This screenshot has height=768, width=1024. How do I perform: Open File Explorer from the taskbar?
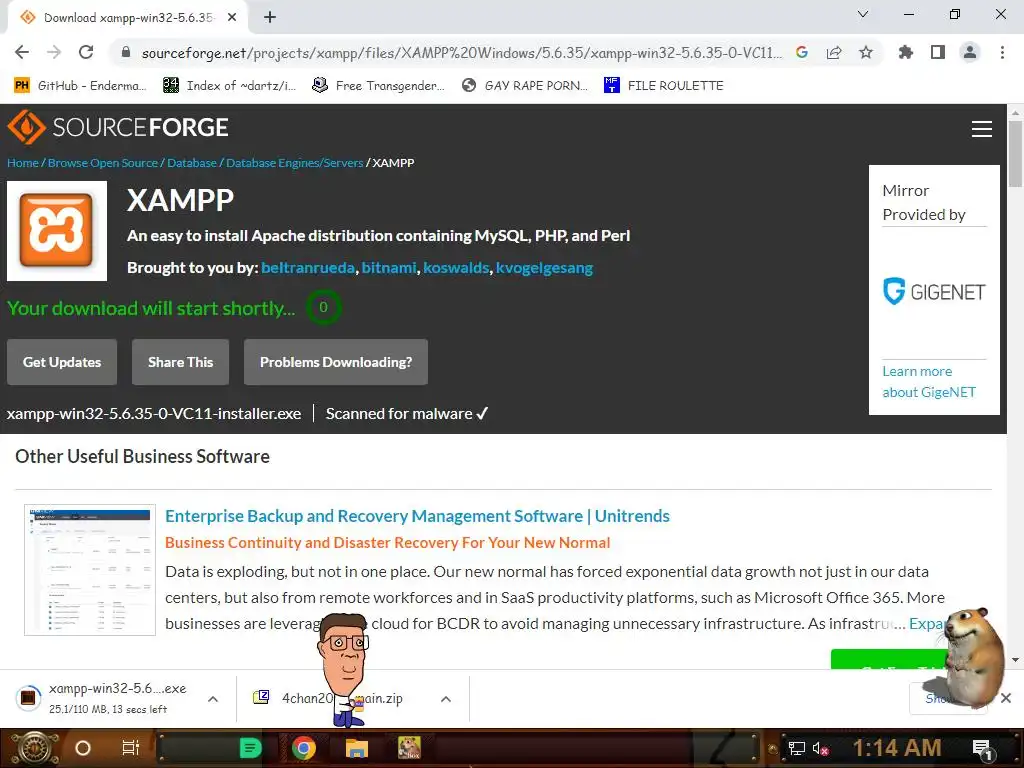(357, 748)
